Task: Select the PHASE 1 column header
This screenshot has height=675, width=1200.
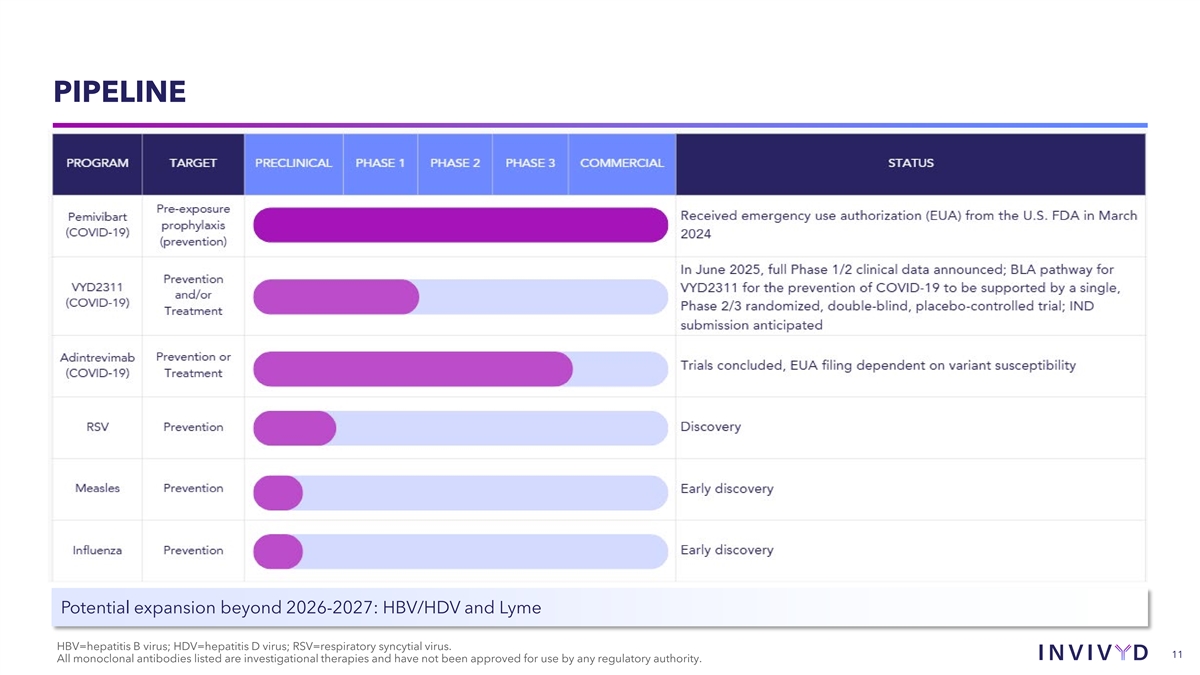Action: click(x=380, y=163)
